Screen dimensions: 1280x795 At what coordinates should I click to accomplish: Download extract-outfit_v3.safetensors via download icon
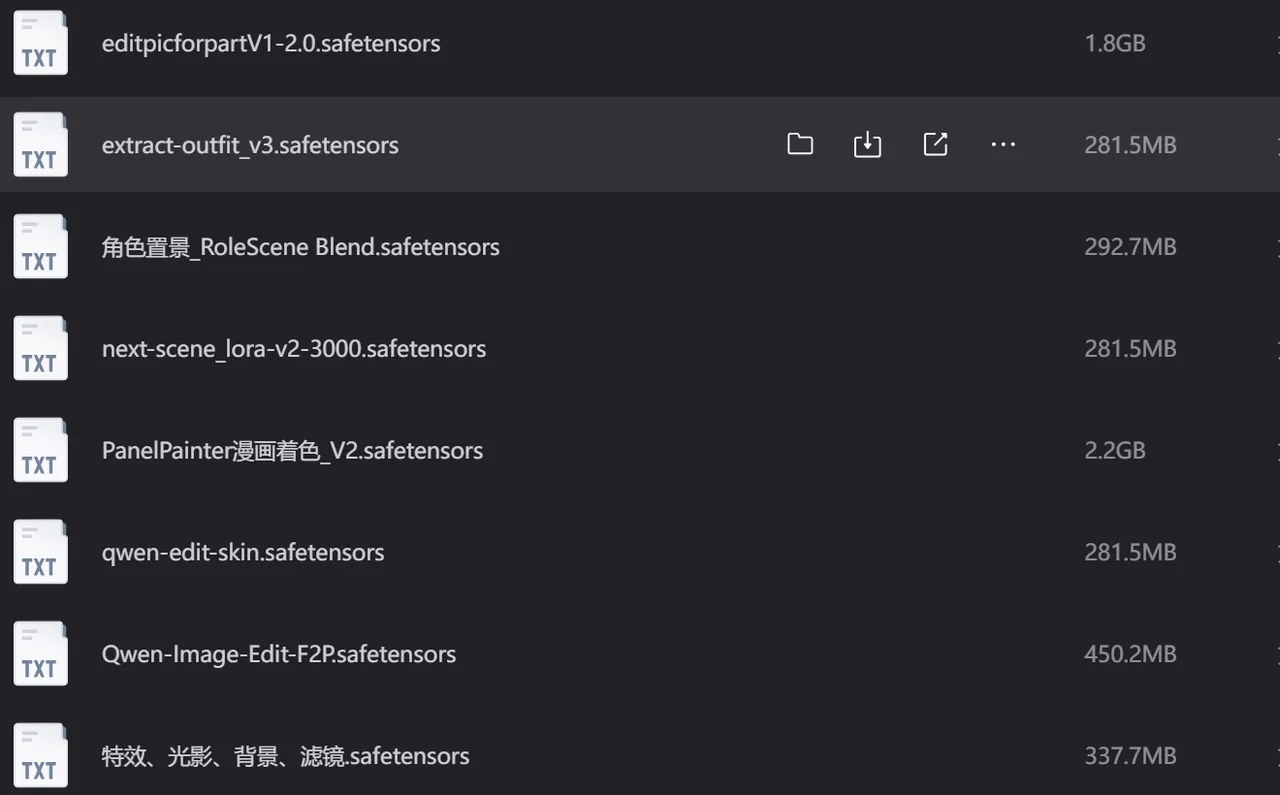click(x=867, y=145)
